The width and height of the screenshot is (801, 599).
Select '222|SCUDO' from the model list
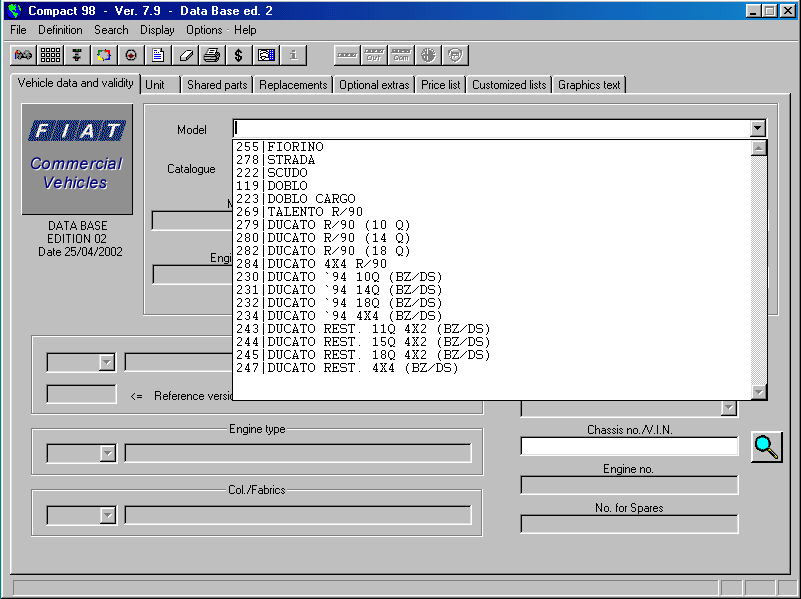[492, 173]
